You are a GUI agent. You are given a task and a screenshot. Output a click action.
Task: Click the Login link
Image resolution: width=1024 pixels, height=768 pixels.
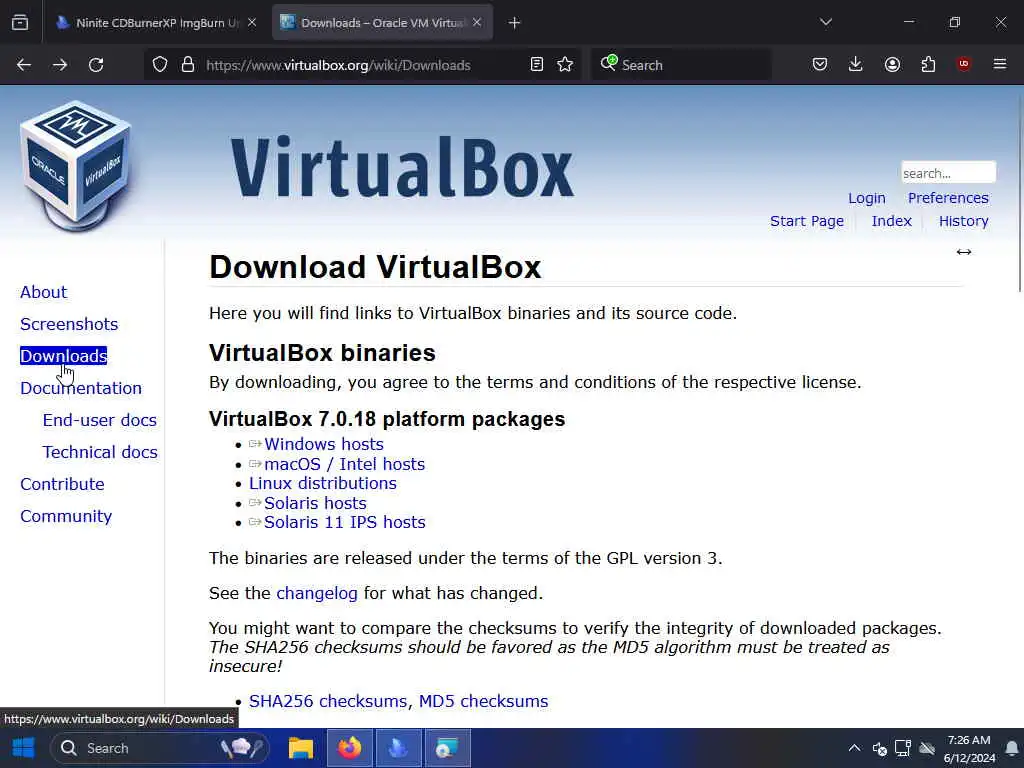click(x=867, y=198)
